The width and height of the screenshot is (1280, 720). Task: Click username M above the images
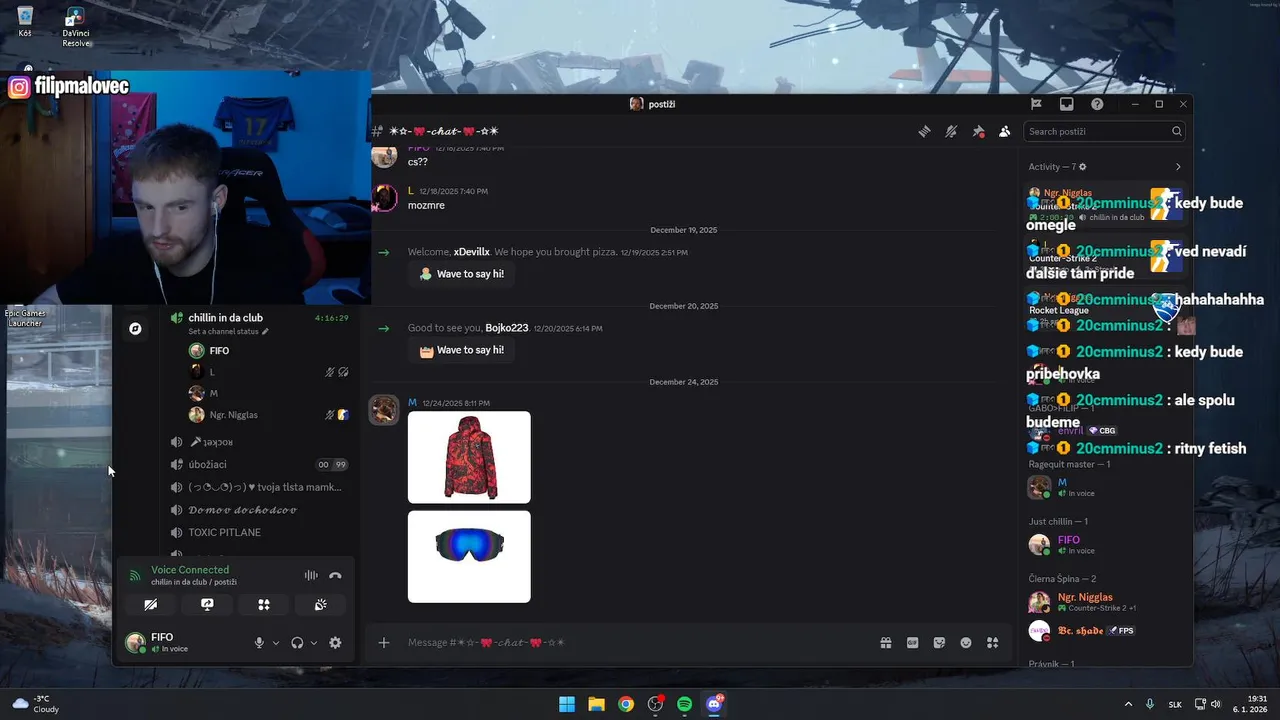pos(412,403)
